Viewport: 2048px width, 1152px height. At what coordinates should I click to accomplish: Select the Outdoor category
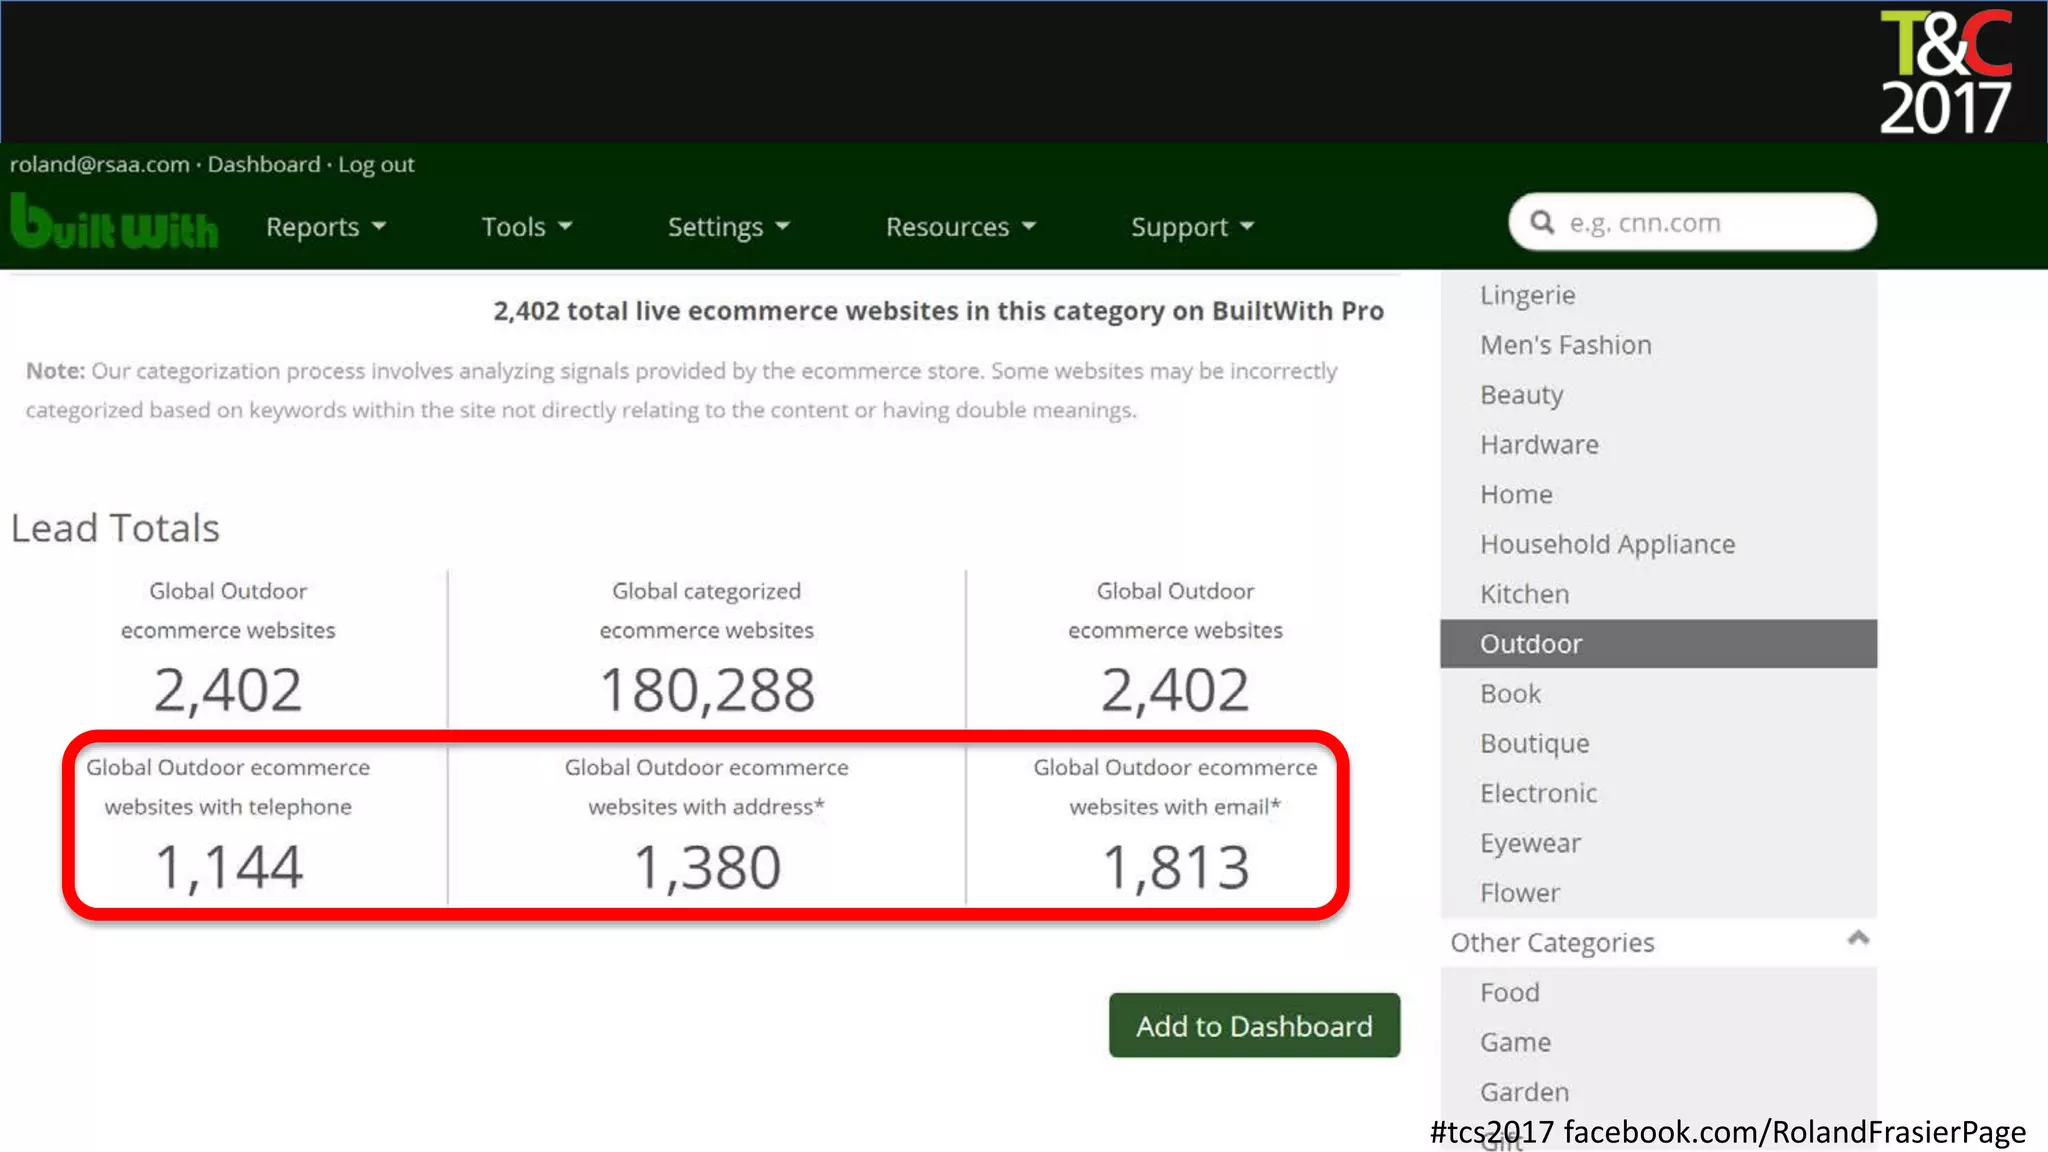click(x=1531, y=644)
